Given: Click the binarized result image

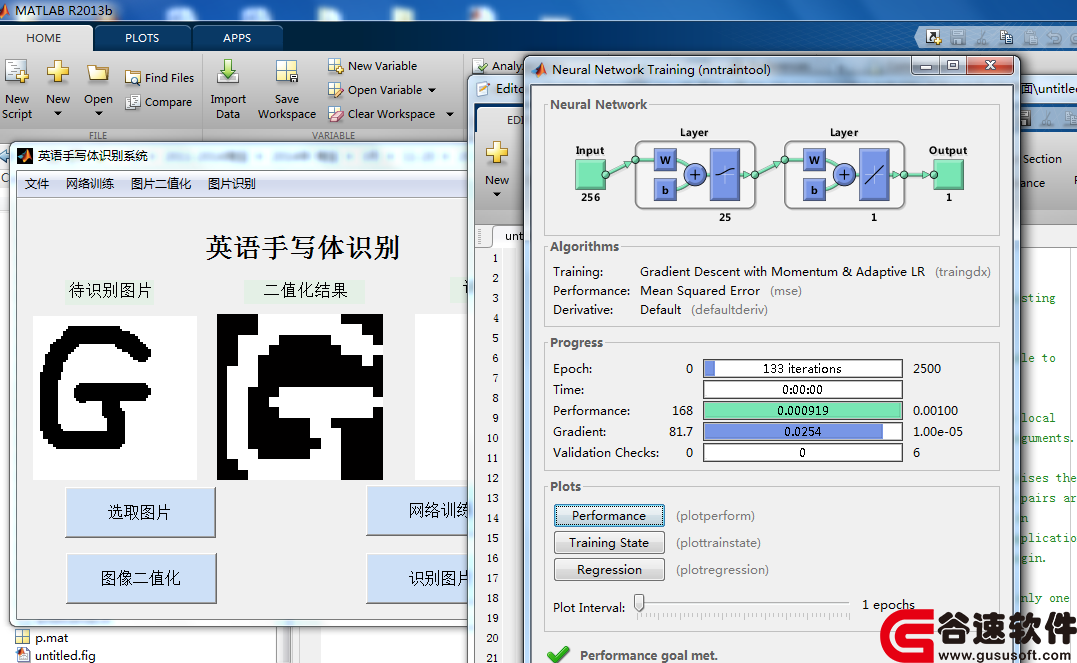Looking at the screenshot, I should (x=300, y=397).
